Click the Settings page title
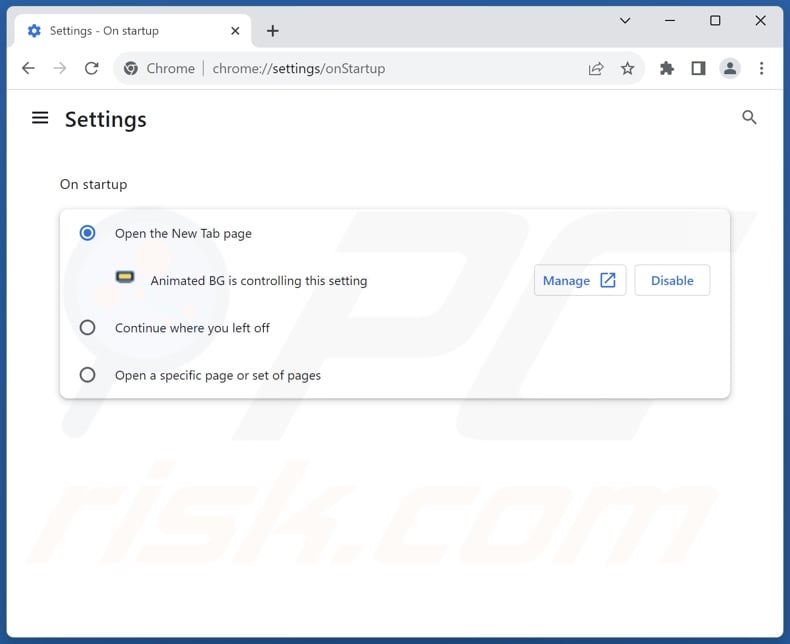Image resolution: width=790 pixels, height=644 pixels. [106, 119]
